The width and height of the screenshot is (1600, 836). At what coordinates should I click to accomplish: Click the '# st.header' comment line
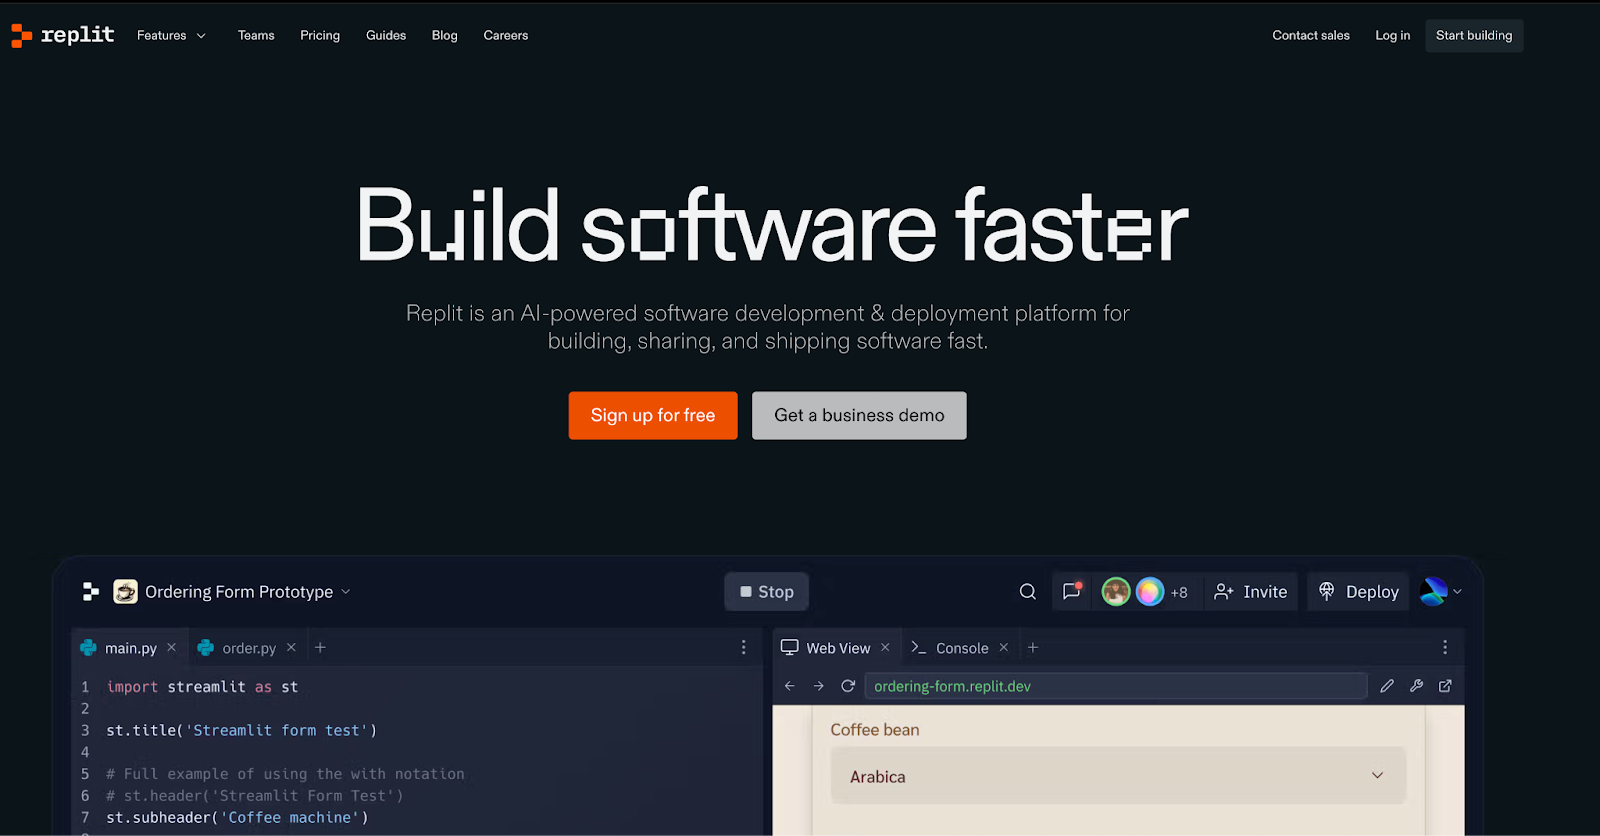pos(255,796)
